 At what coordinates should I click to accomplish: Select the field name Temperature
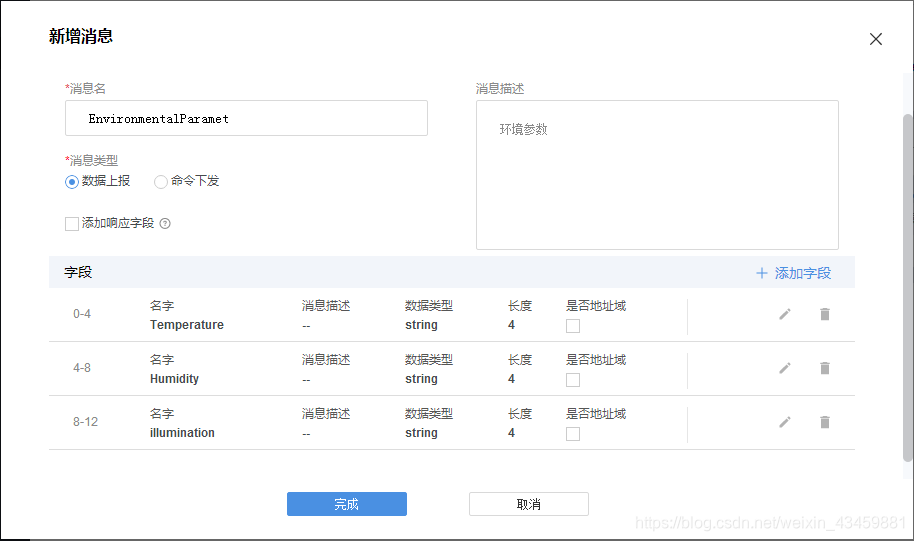point(187,325)
